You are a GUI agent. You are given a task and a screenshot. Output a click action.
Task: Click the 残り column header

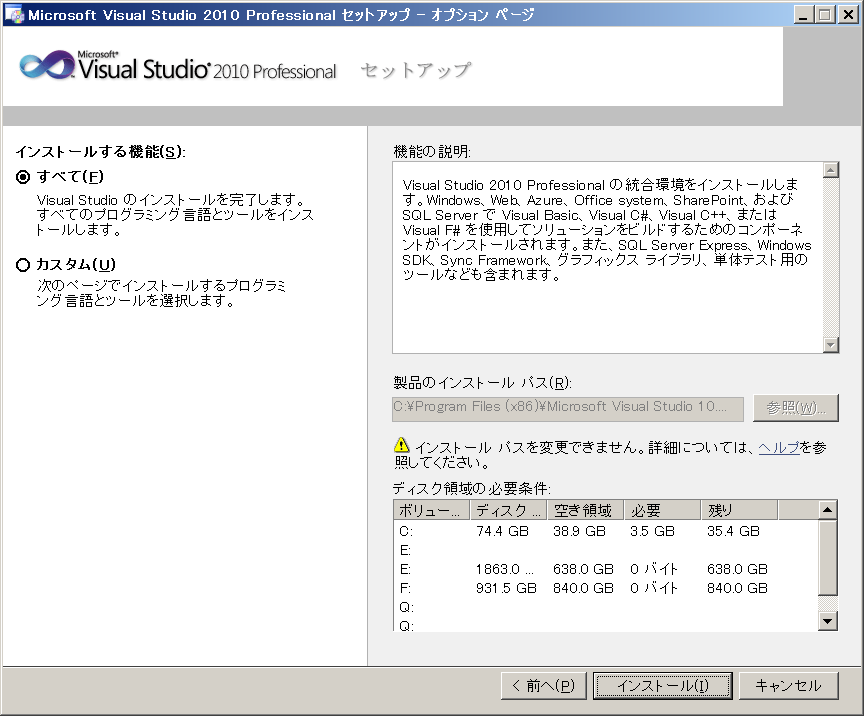click(738, 510)
